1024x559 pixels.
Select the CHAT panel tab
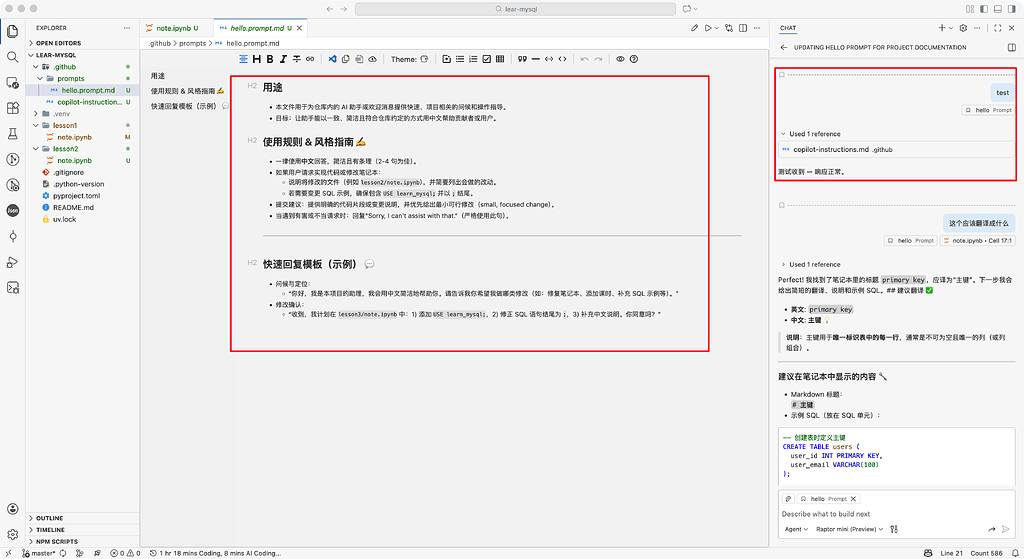[x=788, y=28]
